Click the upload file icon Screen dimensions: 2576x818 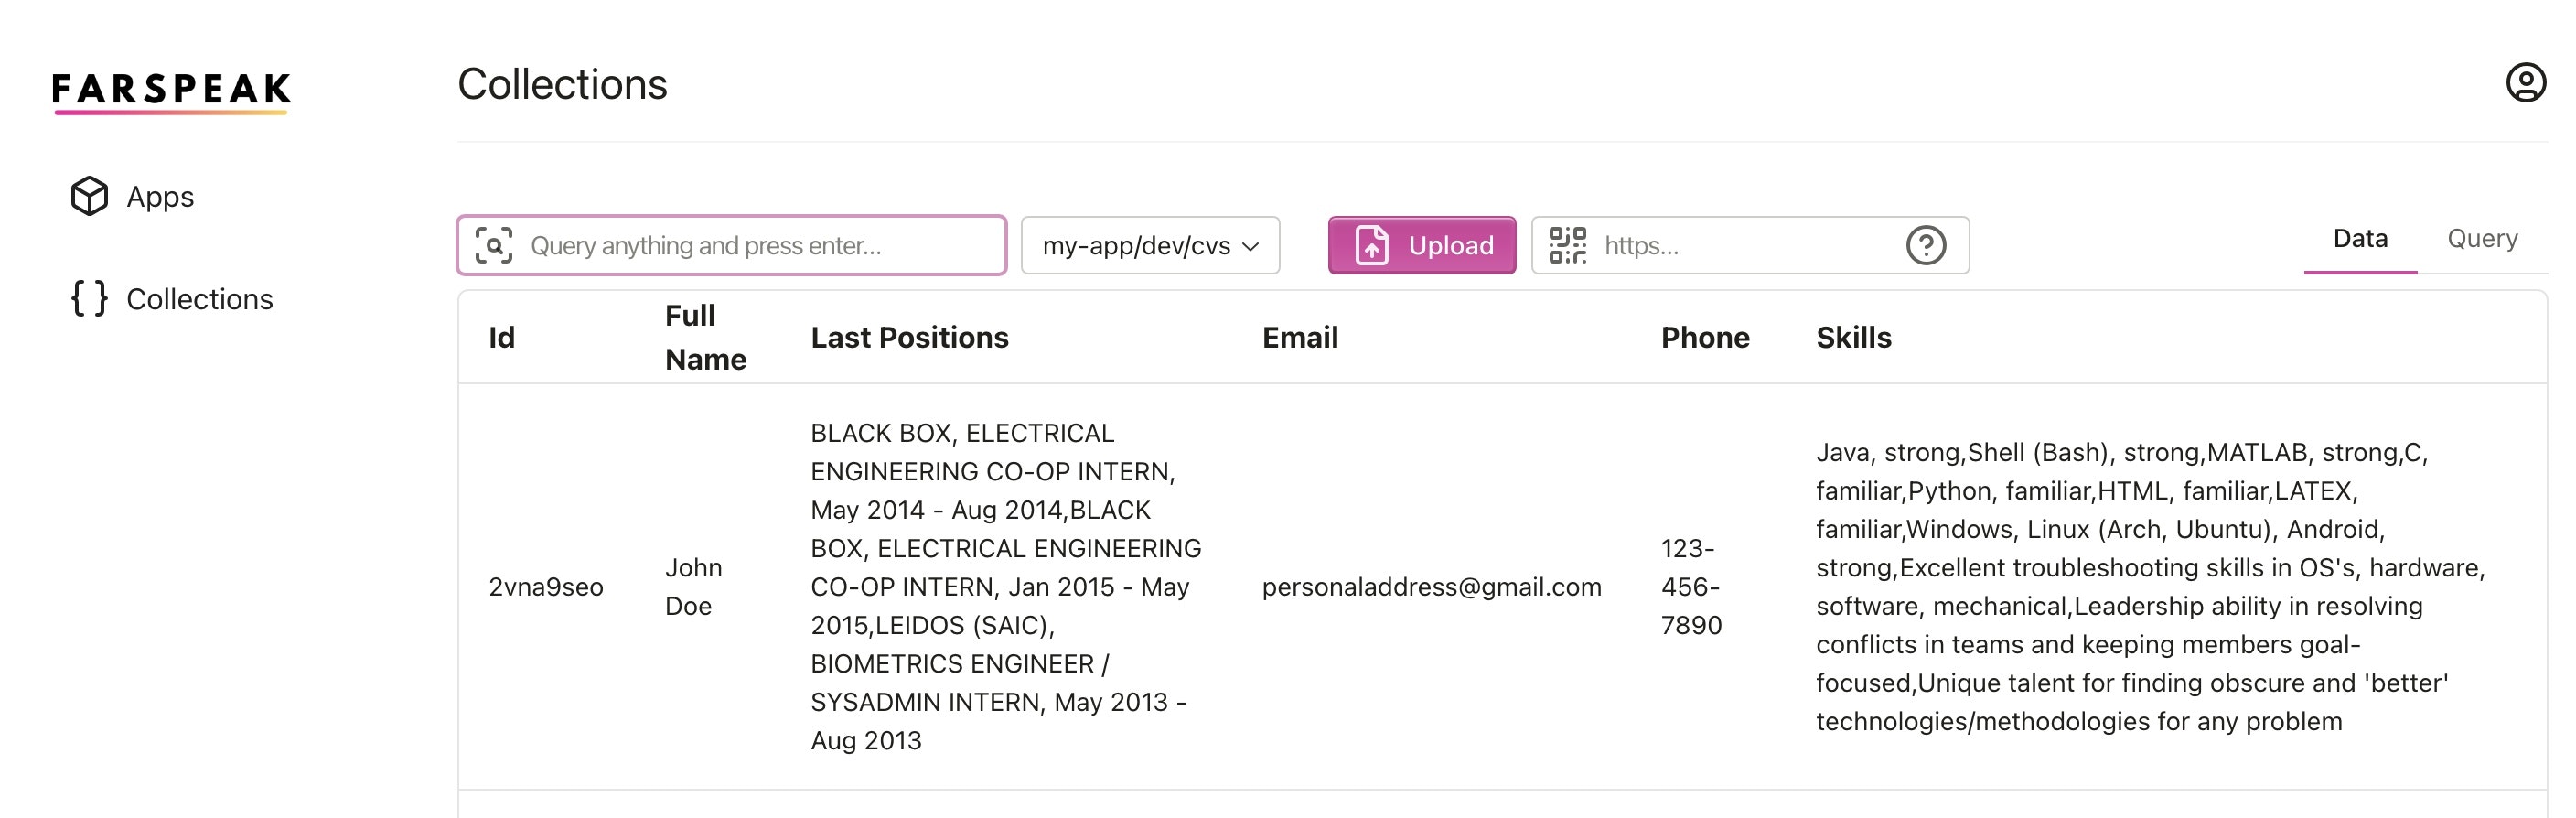[x=1371, y=245]
